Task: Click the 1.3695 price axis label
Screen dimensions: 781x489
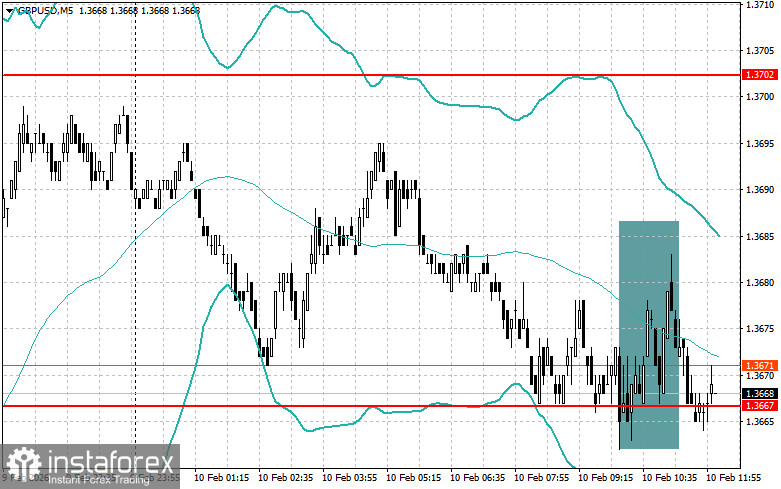Action: [x=760, y=144]
